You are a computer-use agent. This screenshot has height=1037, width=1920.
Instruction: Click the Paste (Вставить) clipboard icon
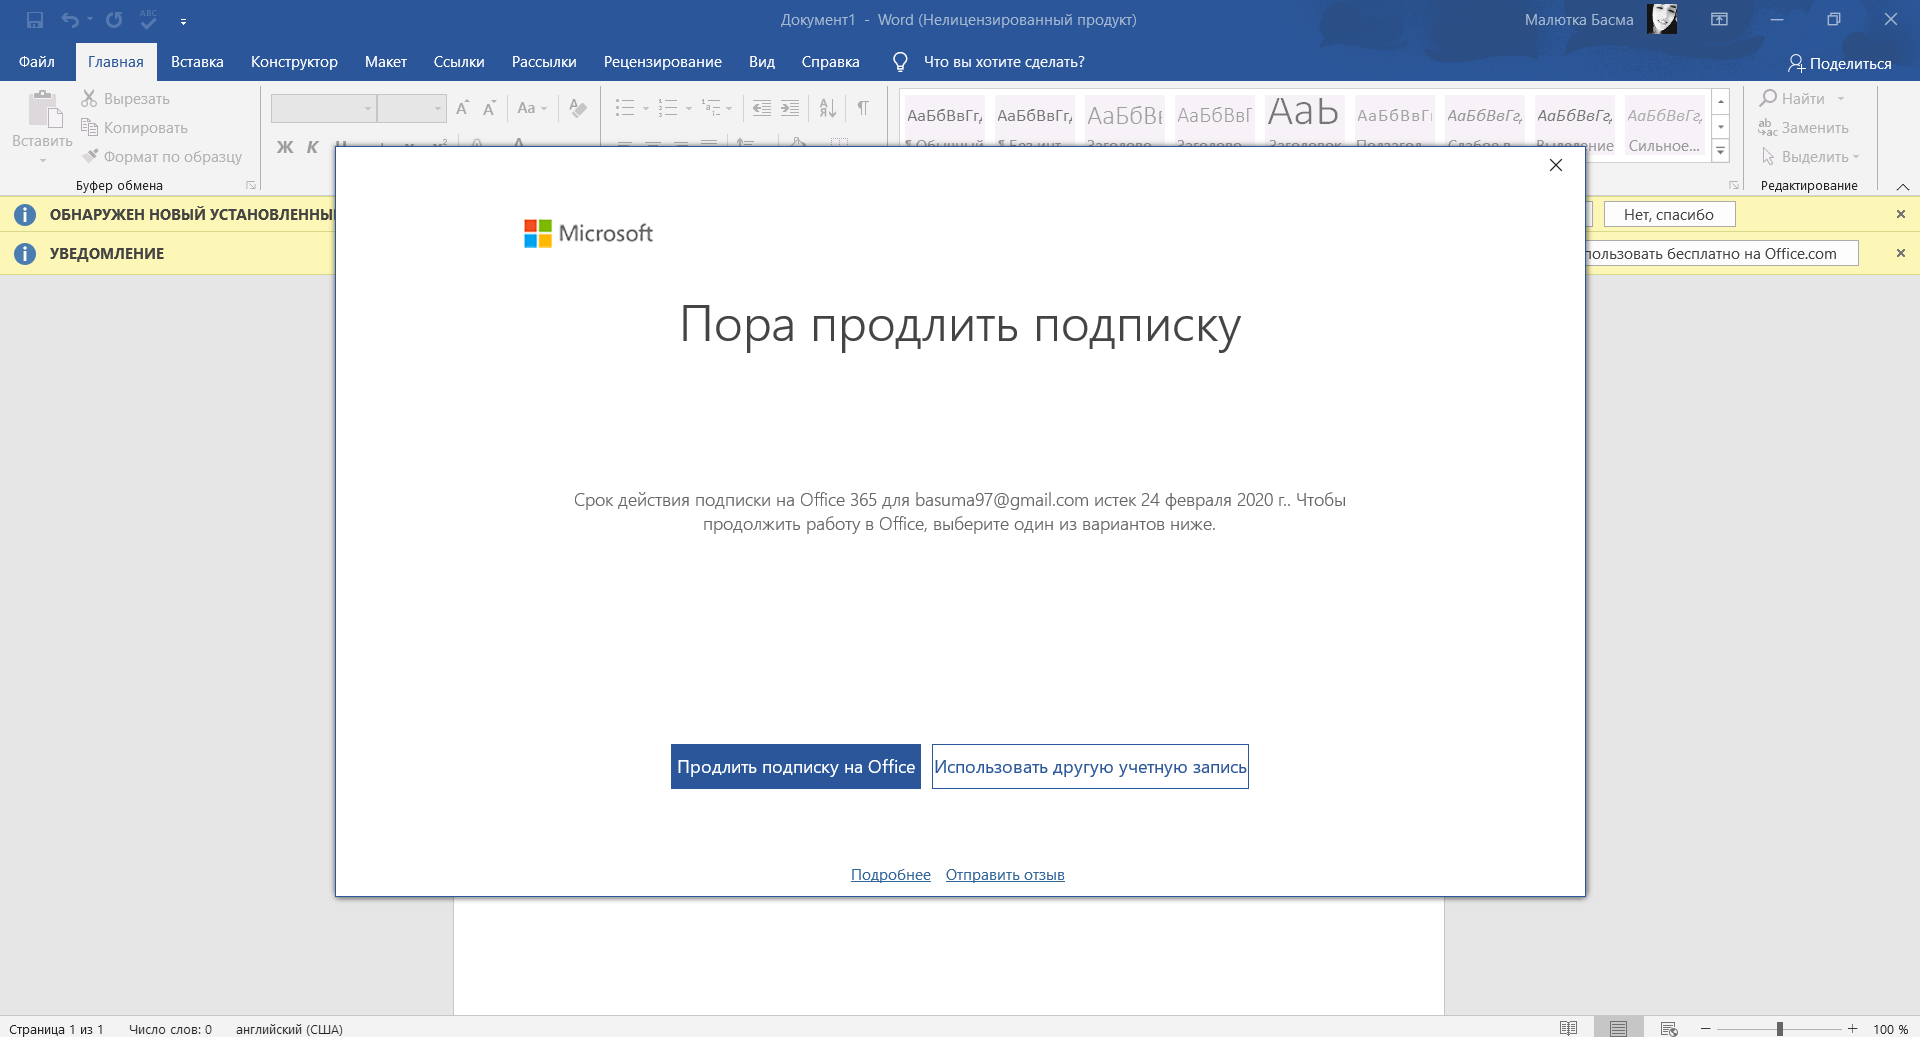pos(43,109)
